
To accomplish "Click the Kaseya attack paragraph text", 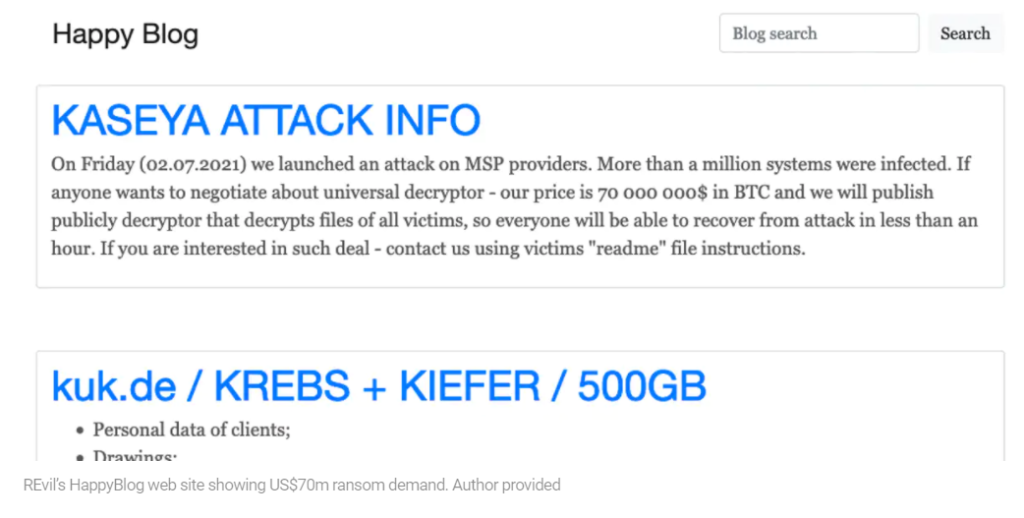I will point(514,206).
